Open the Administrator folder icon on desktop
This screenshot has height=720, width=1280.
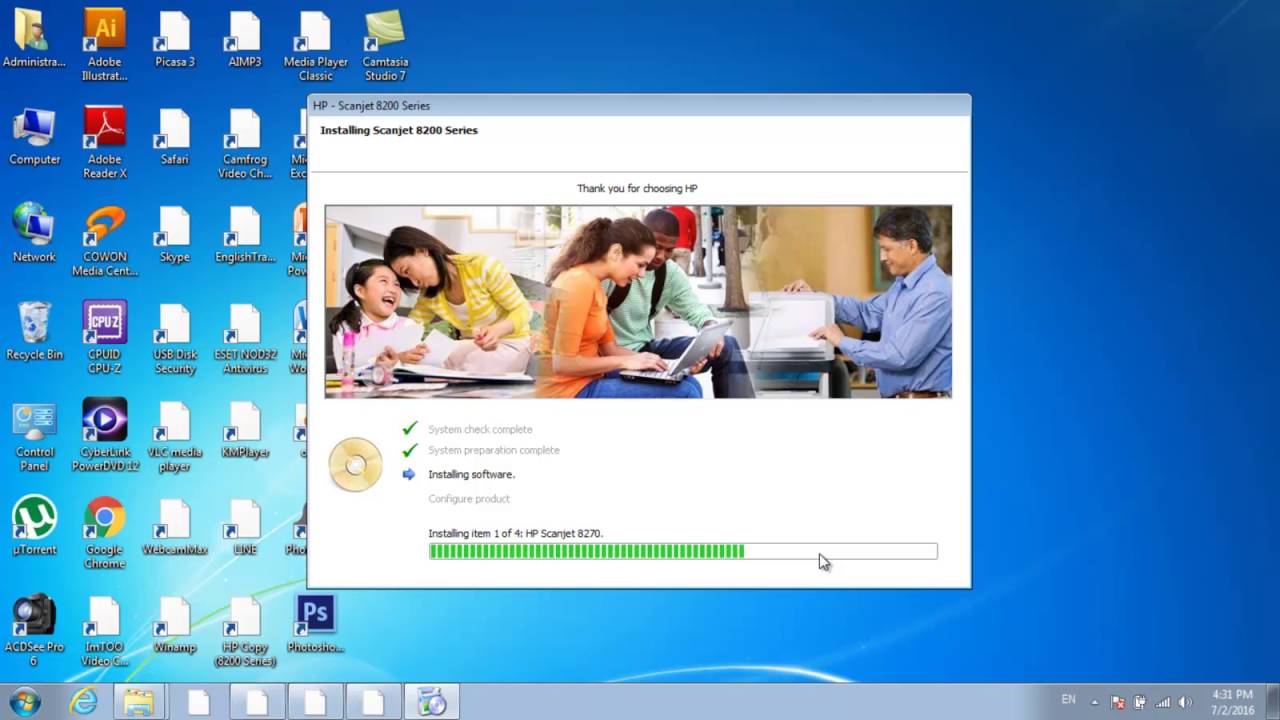click(x=34, y=40)
